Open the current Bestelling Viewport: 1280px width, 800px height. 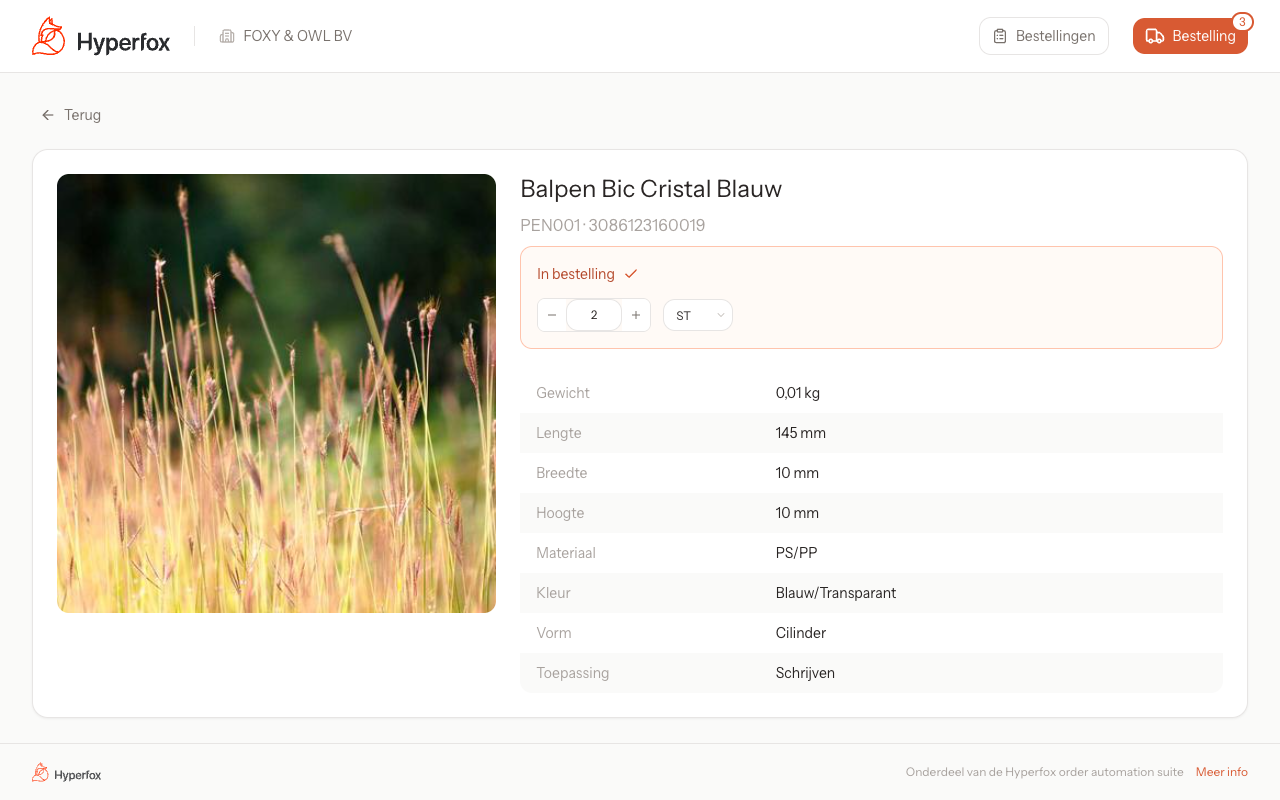coord(1190,35)
